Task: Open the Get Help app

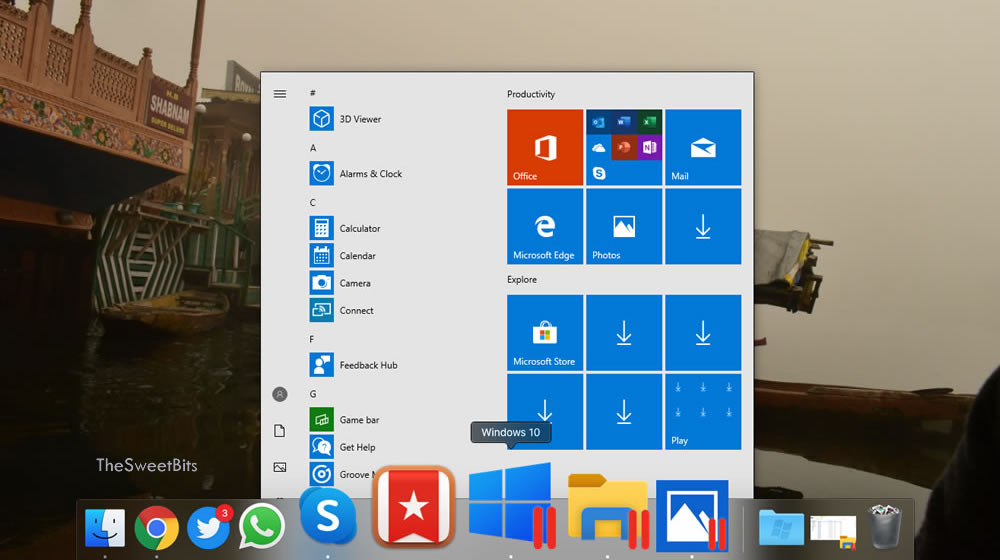Action: pos(342,447)
